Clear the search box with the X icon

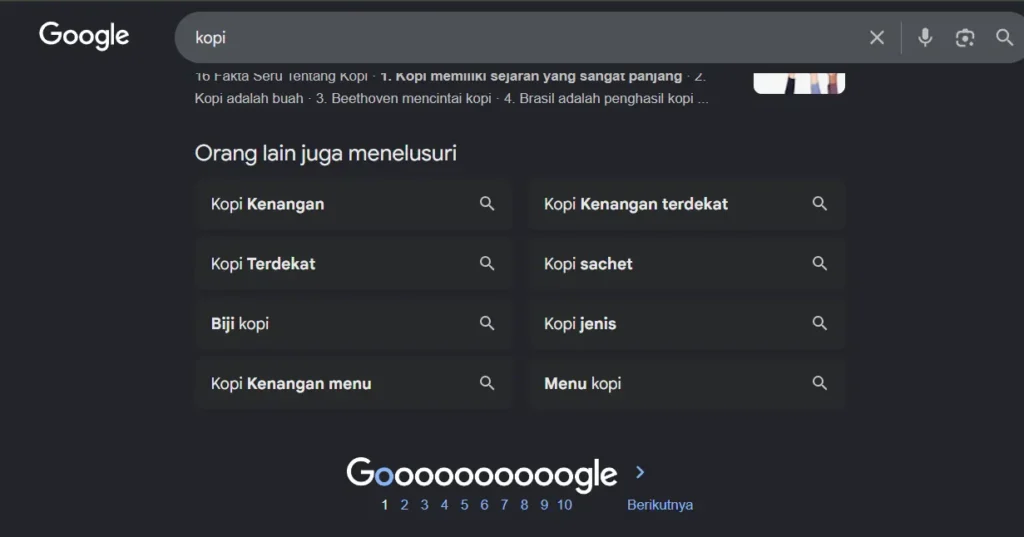click(877, 38)
